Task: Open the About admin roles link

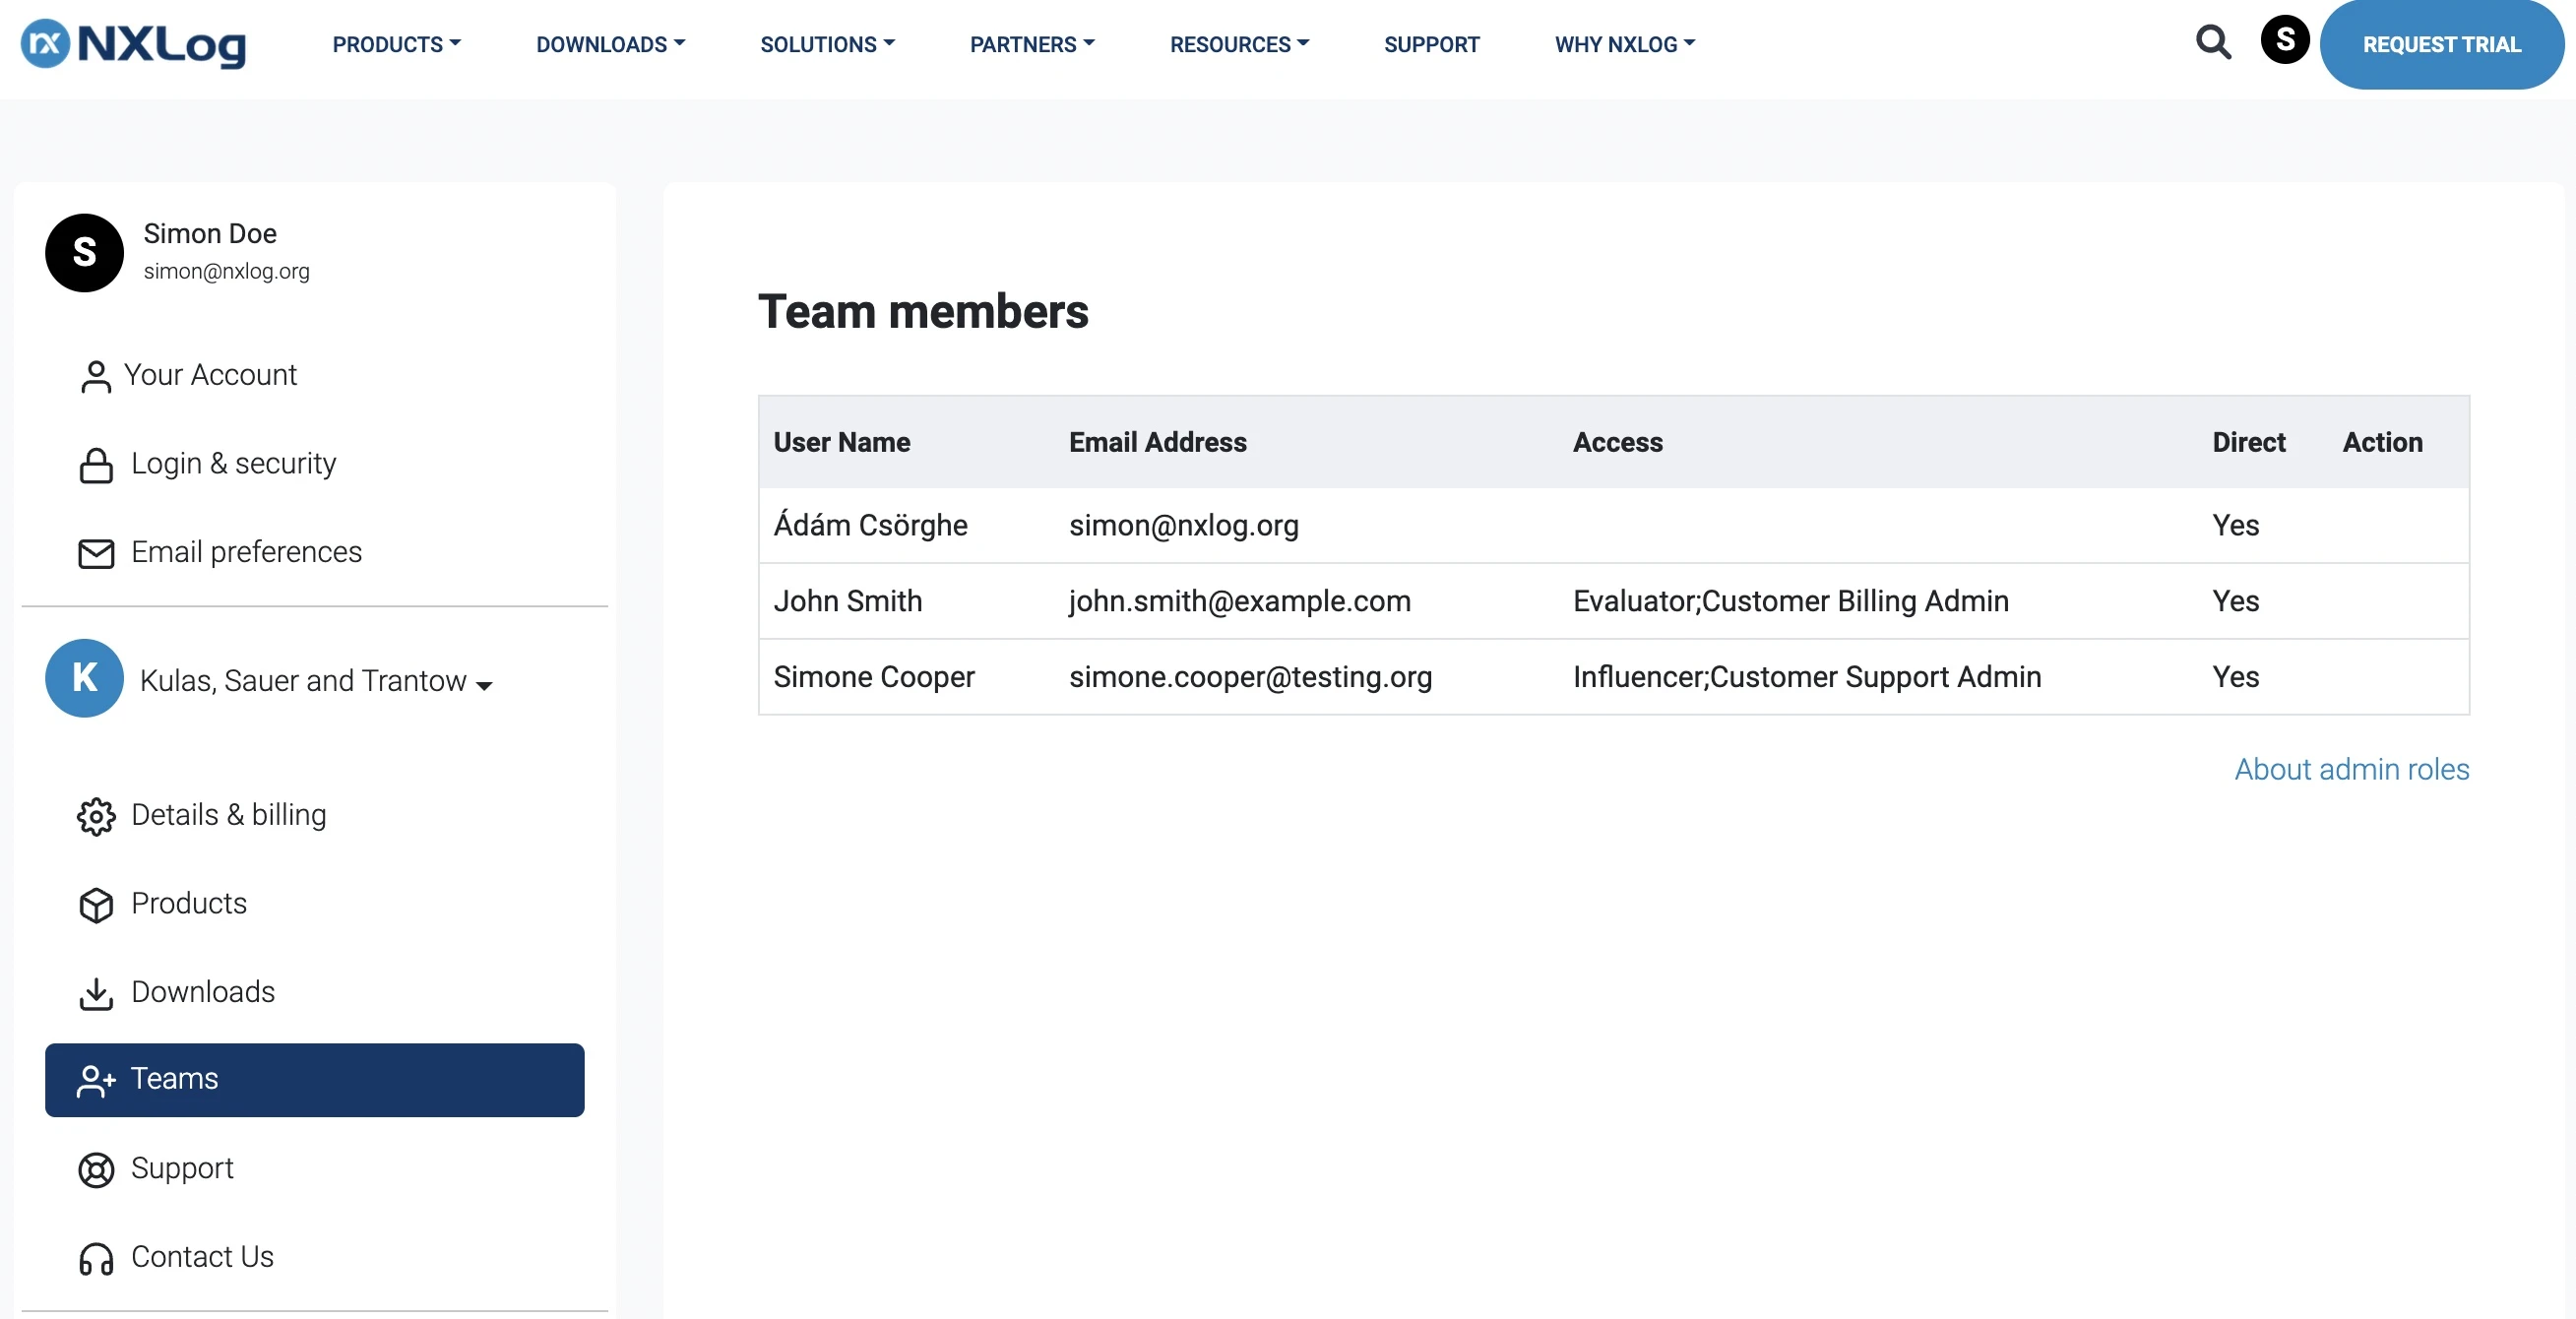Action: (x=2351, y=768)
